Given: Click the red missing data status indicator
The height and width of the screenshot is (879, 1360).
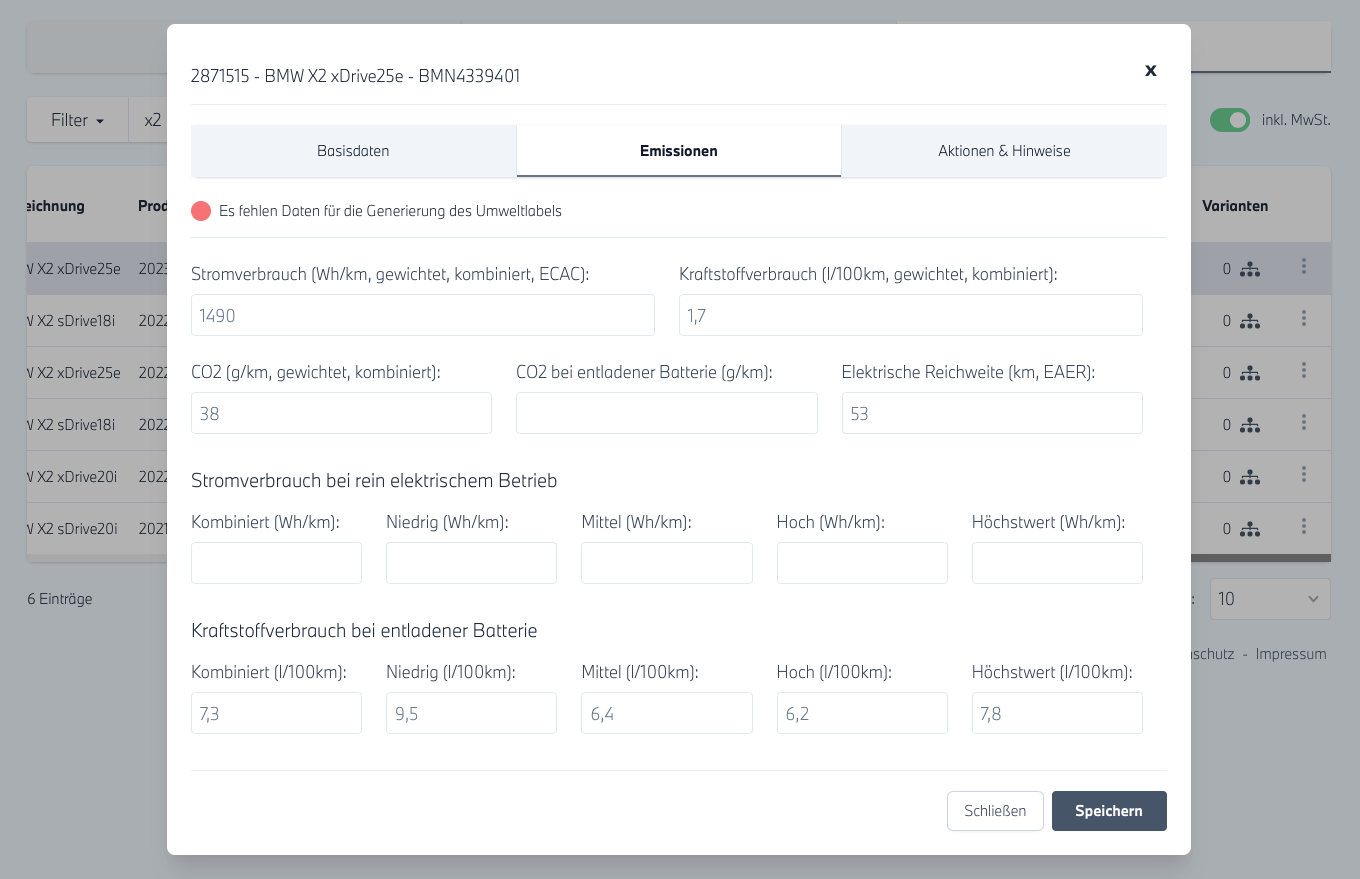Looking at the screenshot, I should (x=201, y=211).
